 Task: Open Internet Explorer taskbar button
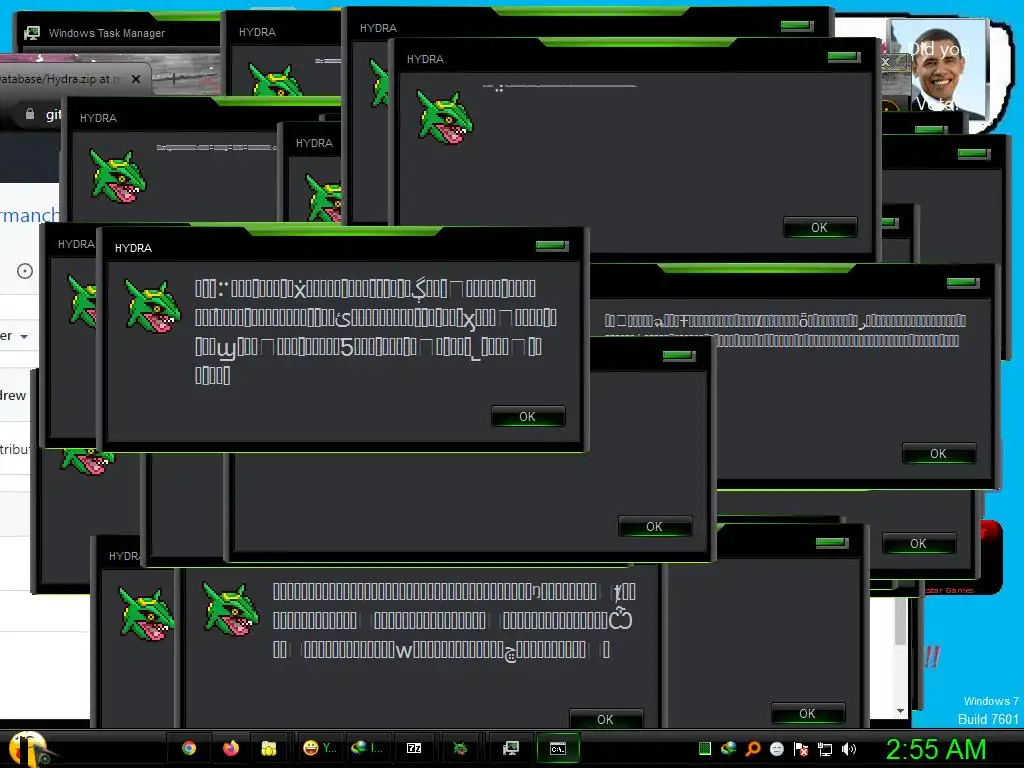point(366,748)
